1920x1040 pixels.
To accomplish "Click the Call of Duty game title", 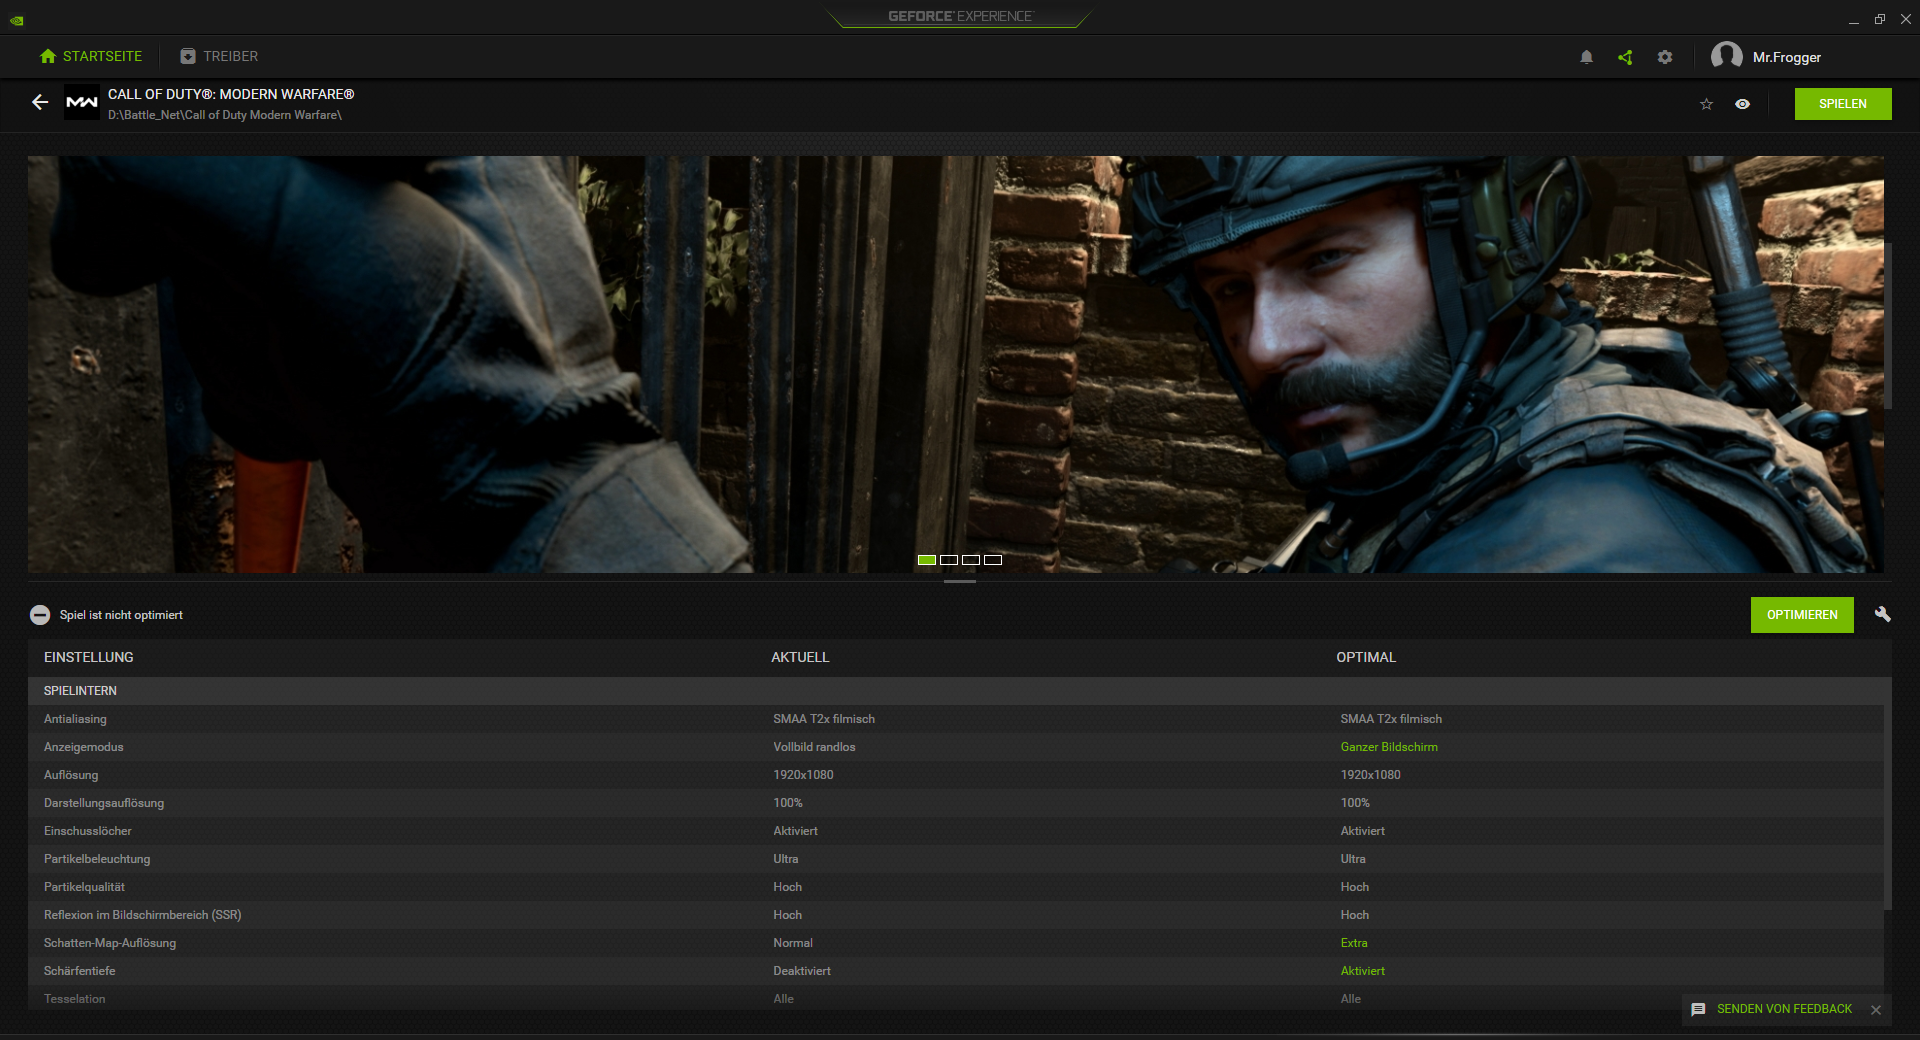I will click(231, 94).
